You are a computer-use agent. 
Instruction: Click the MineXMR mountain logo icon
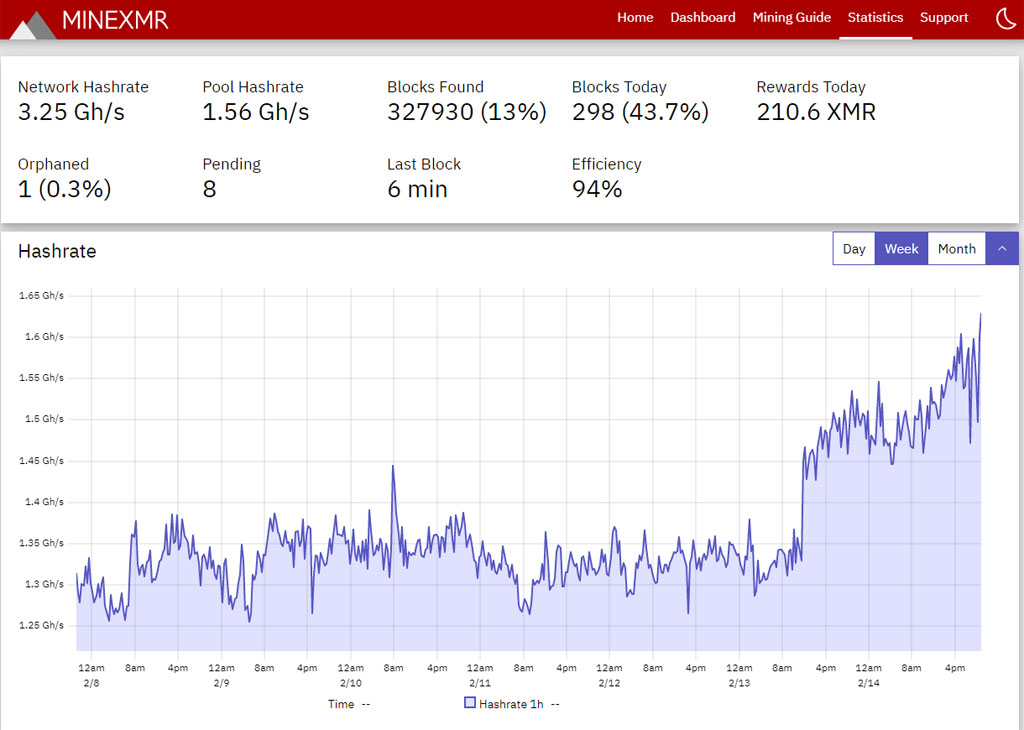33,25
